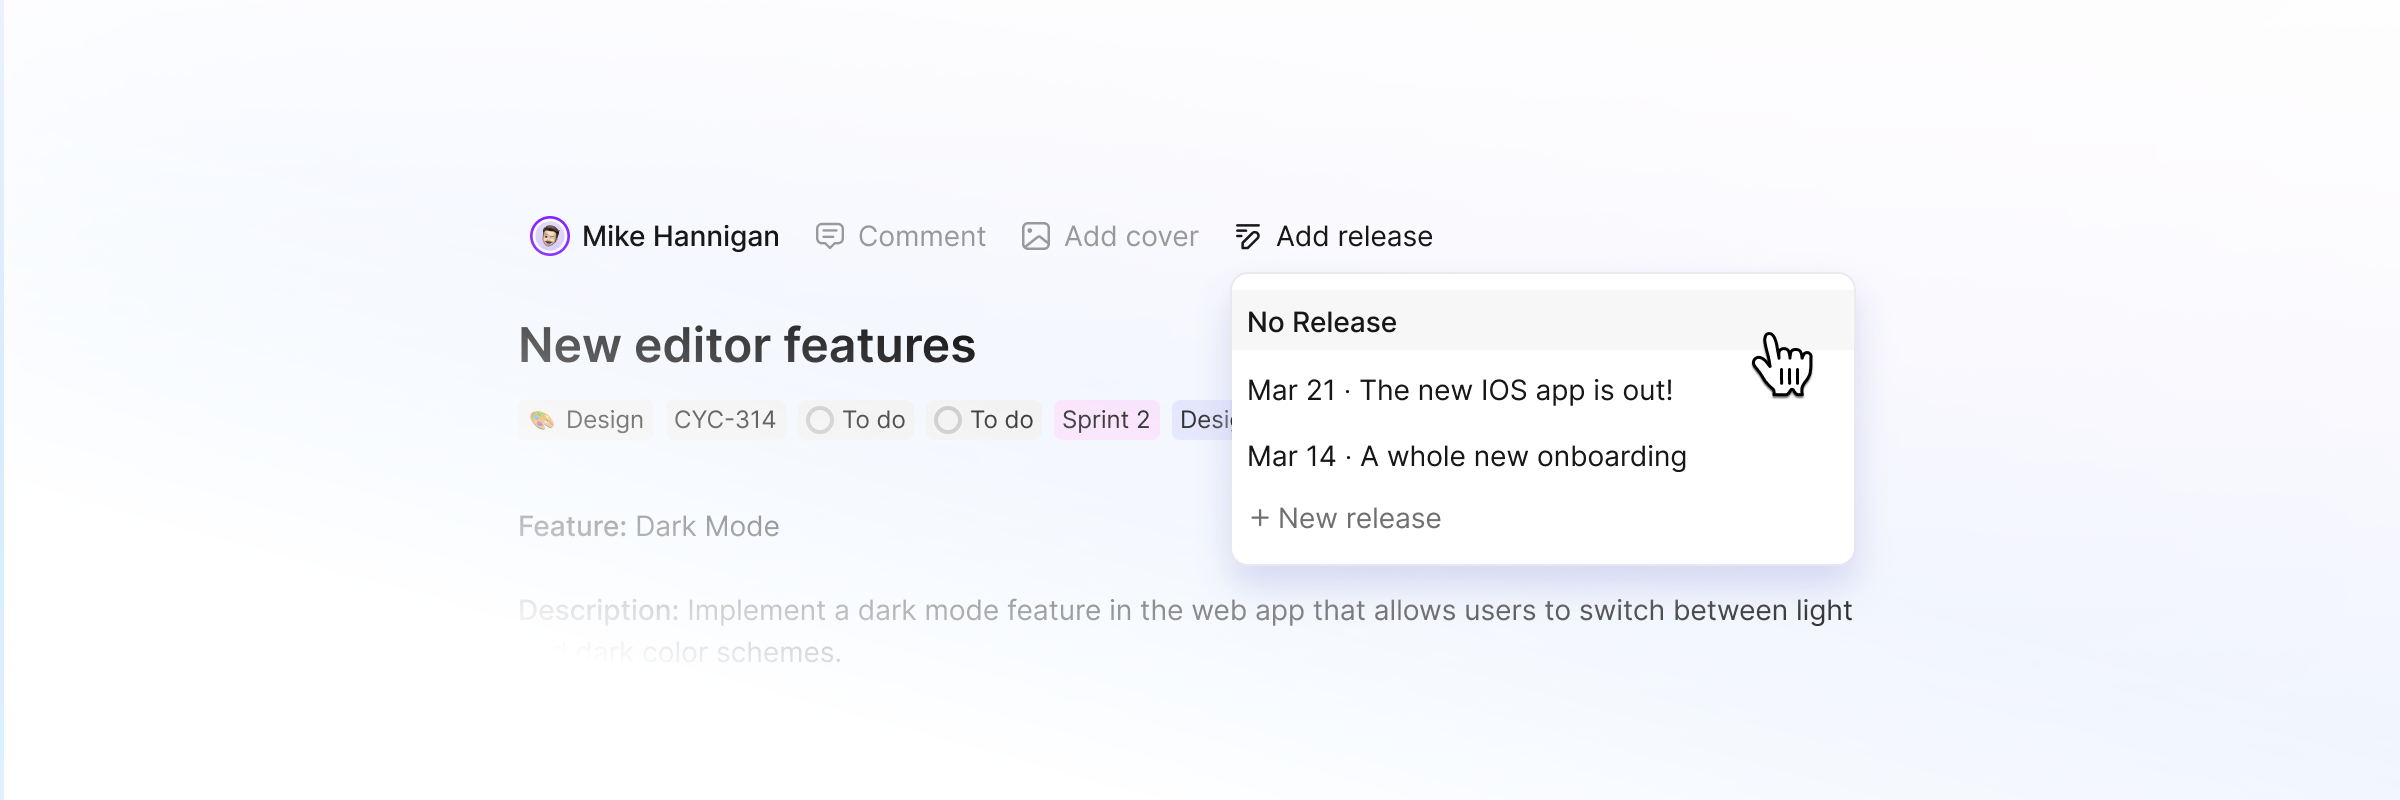Choose Mar 21 The new IOS app release
Screen dimensions: 2400x800
tap(1543, 390)
